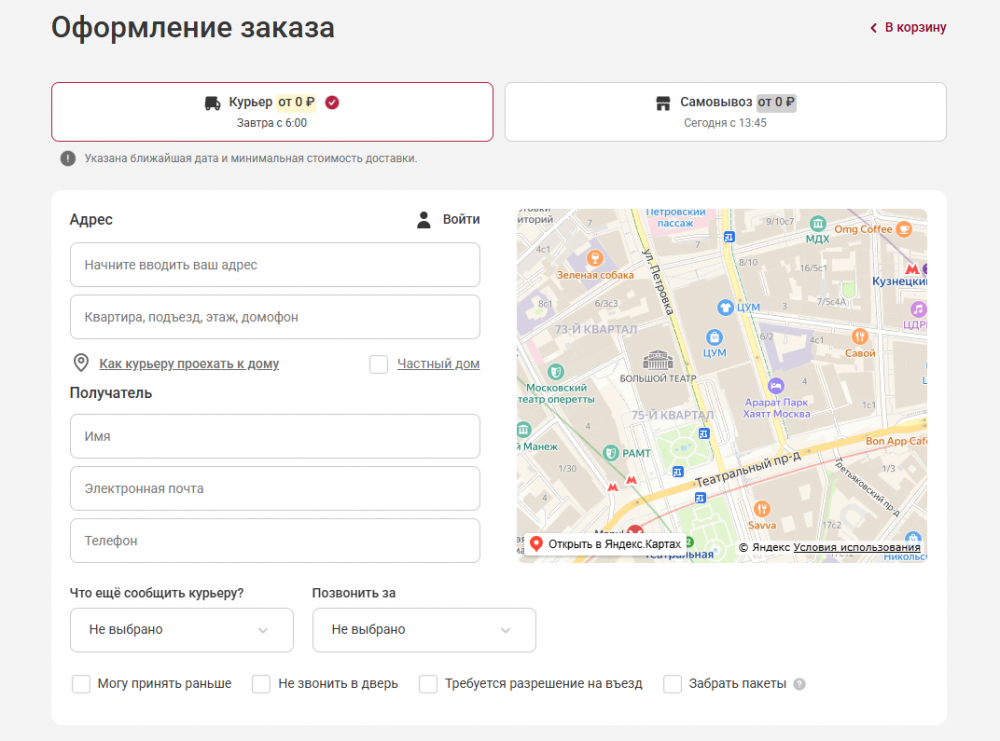Viewport: 1000px width, 741px height.
Task: Select the Курьер delivery tab
Action: (x=272, y=112)
